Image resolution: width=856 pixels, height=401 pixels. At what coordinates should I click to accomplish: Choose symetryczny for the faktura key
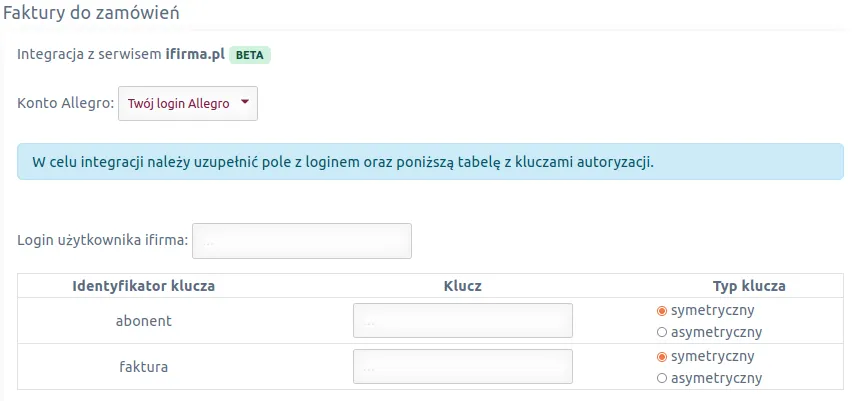pyautogui.click(x=661, y=356)
